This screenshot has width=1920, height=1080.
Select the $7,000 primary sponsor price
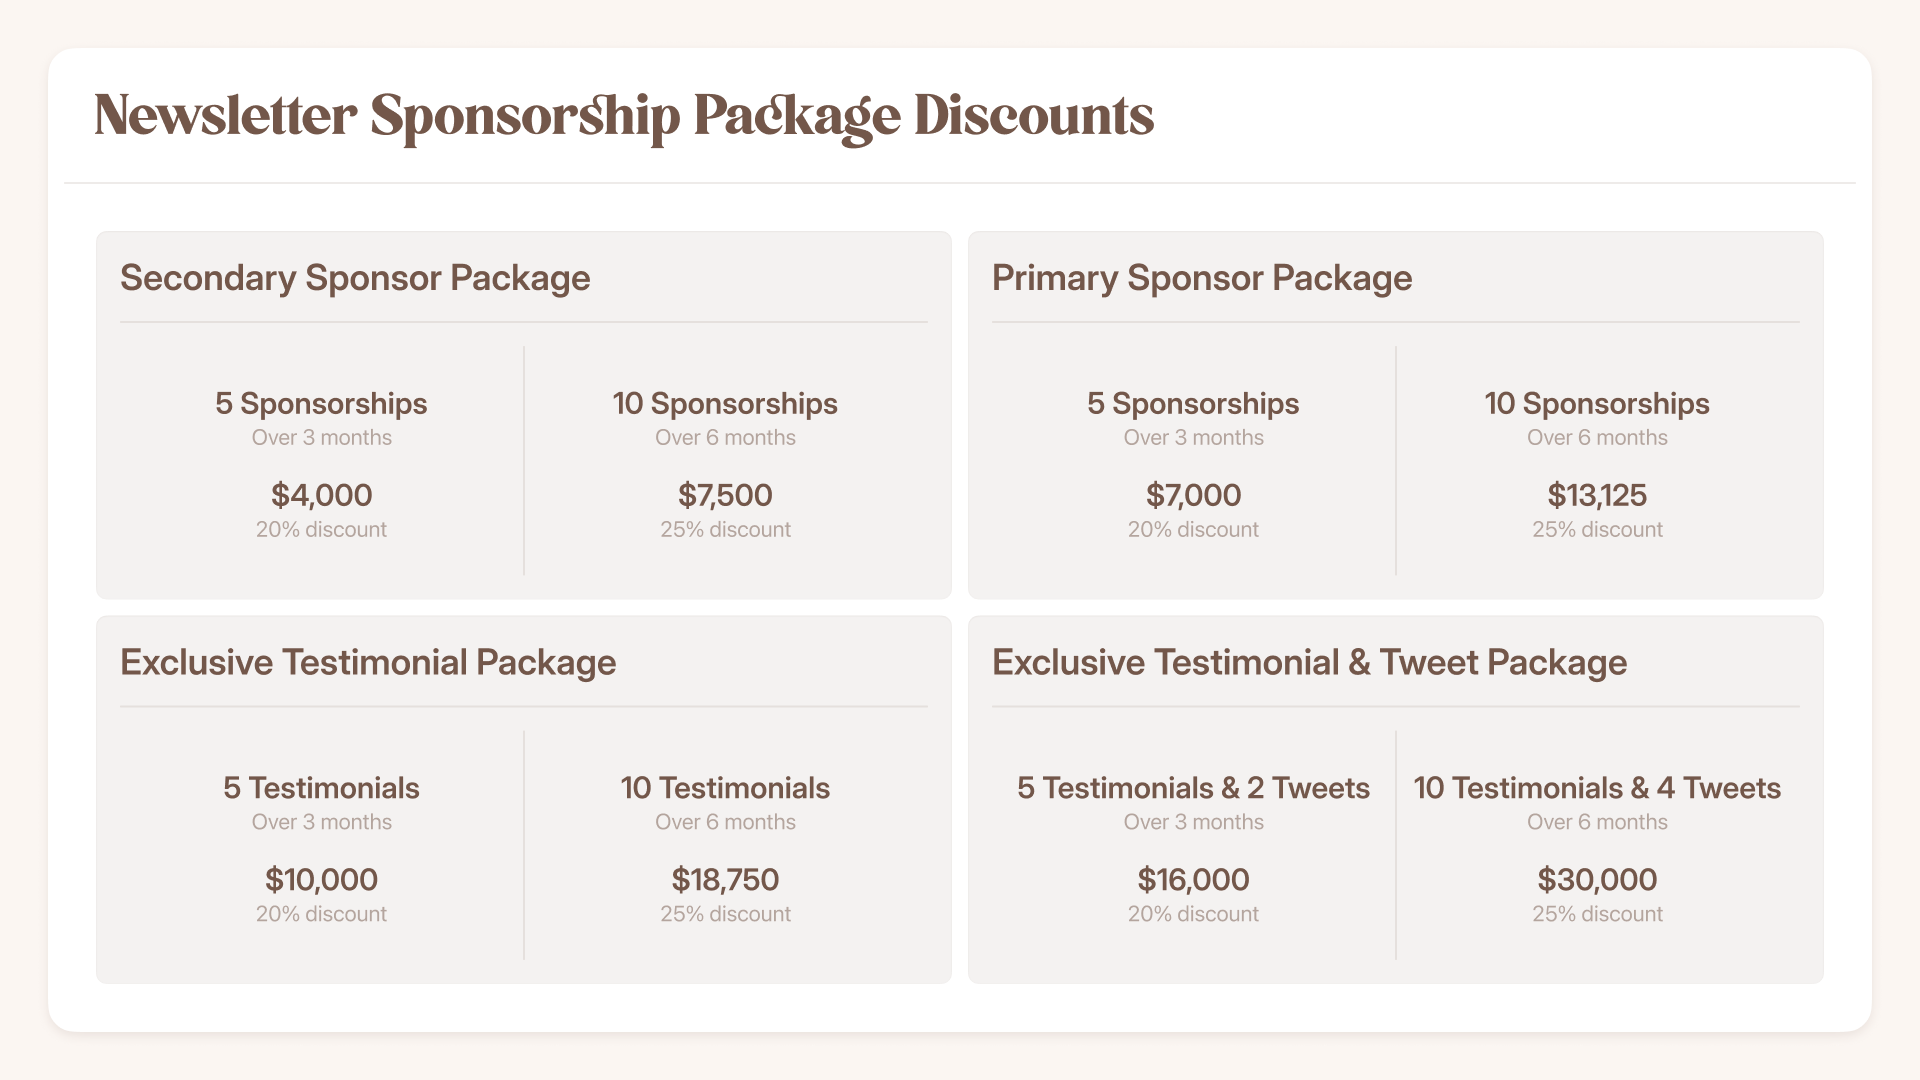[1193, 495]
